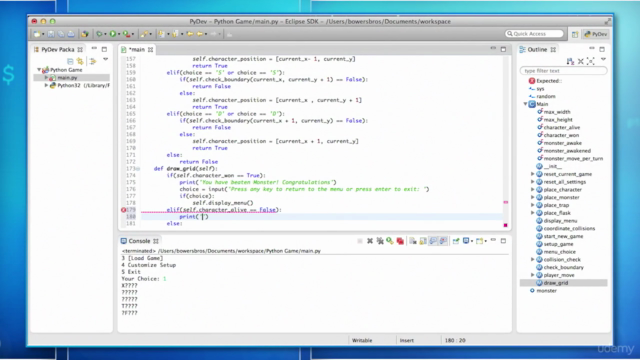Viewport: 640px width, 360px height.
Task: Open the dropdown arrow beside the New icon
Action: (43, 34)
